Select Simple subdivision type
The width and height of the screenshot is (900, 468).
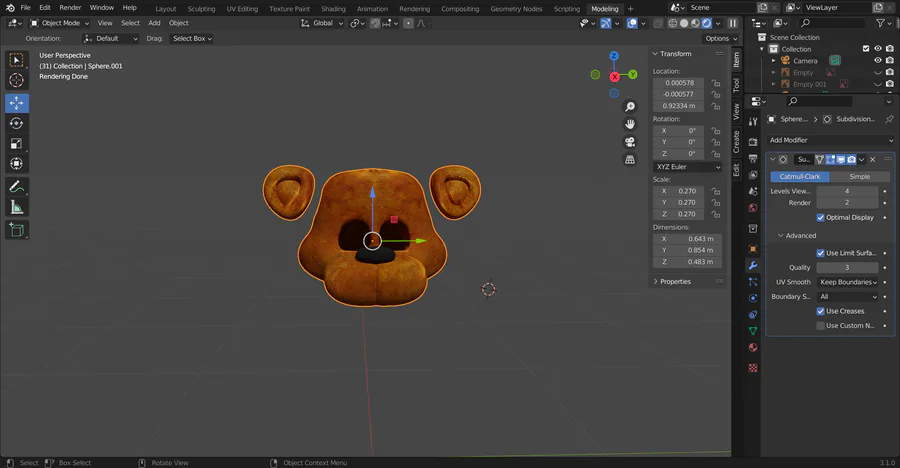859,177
